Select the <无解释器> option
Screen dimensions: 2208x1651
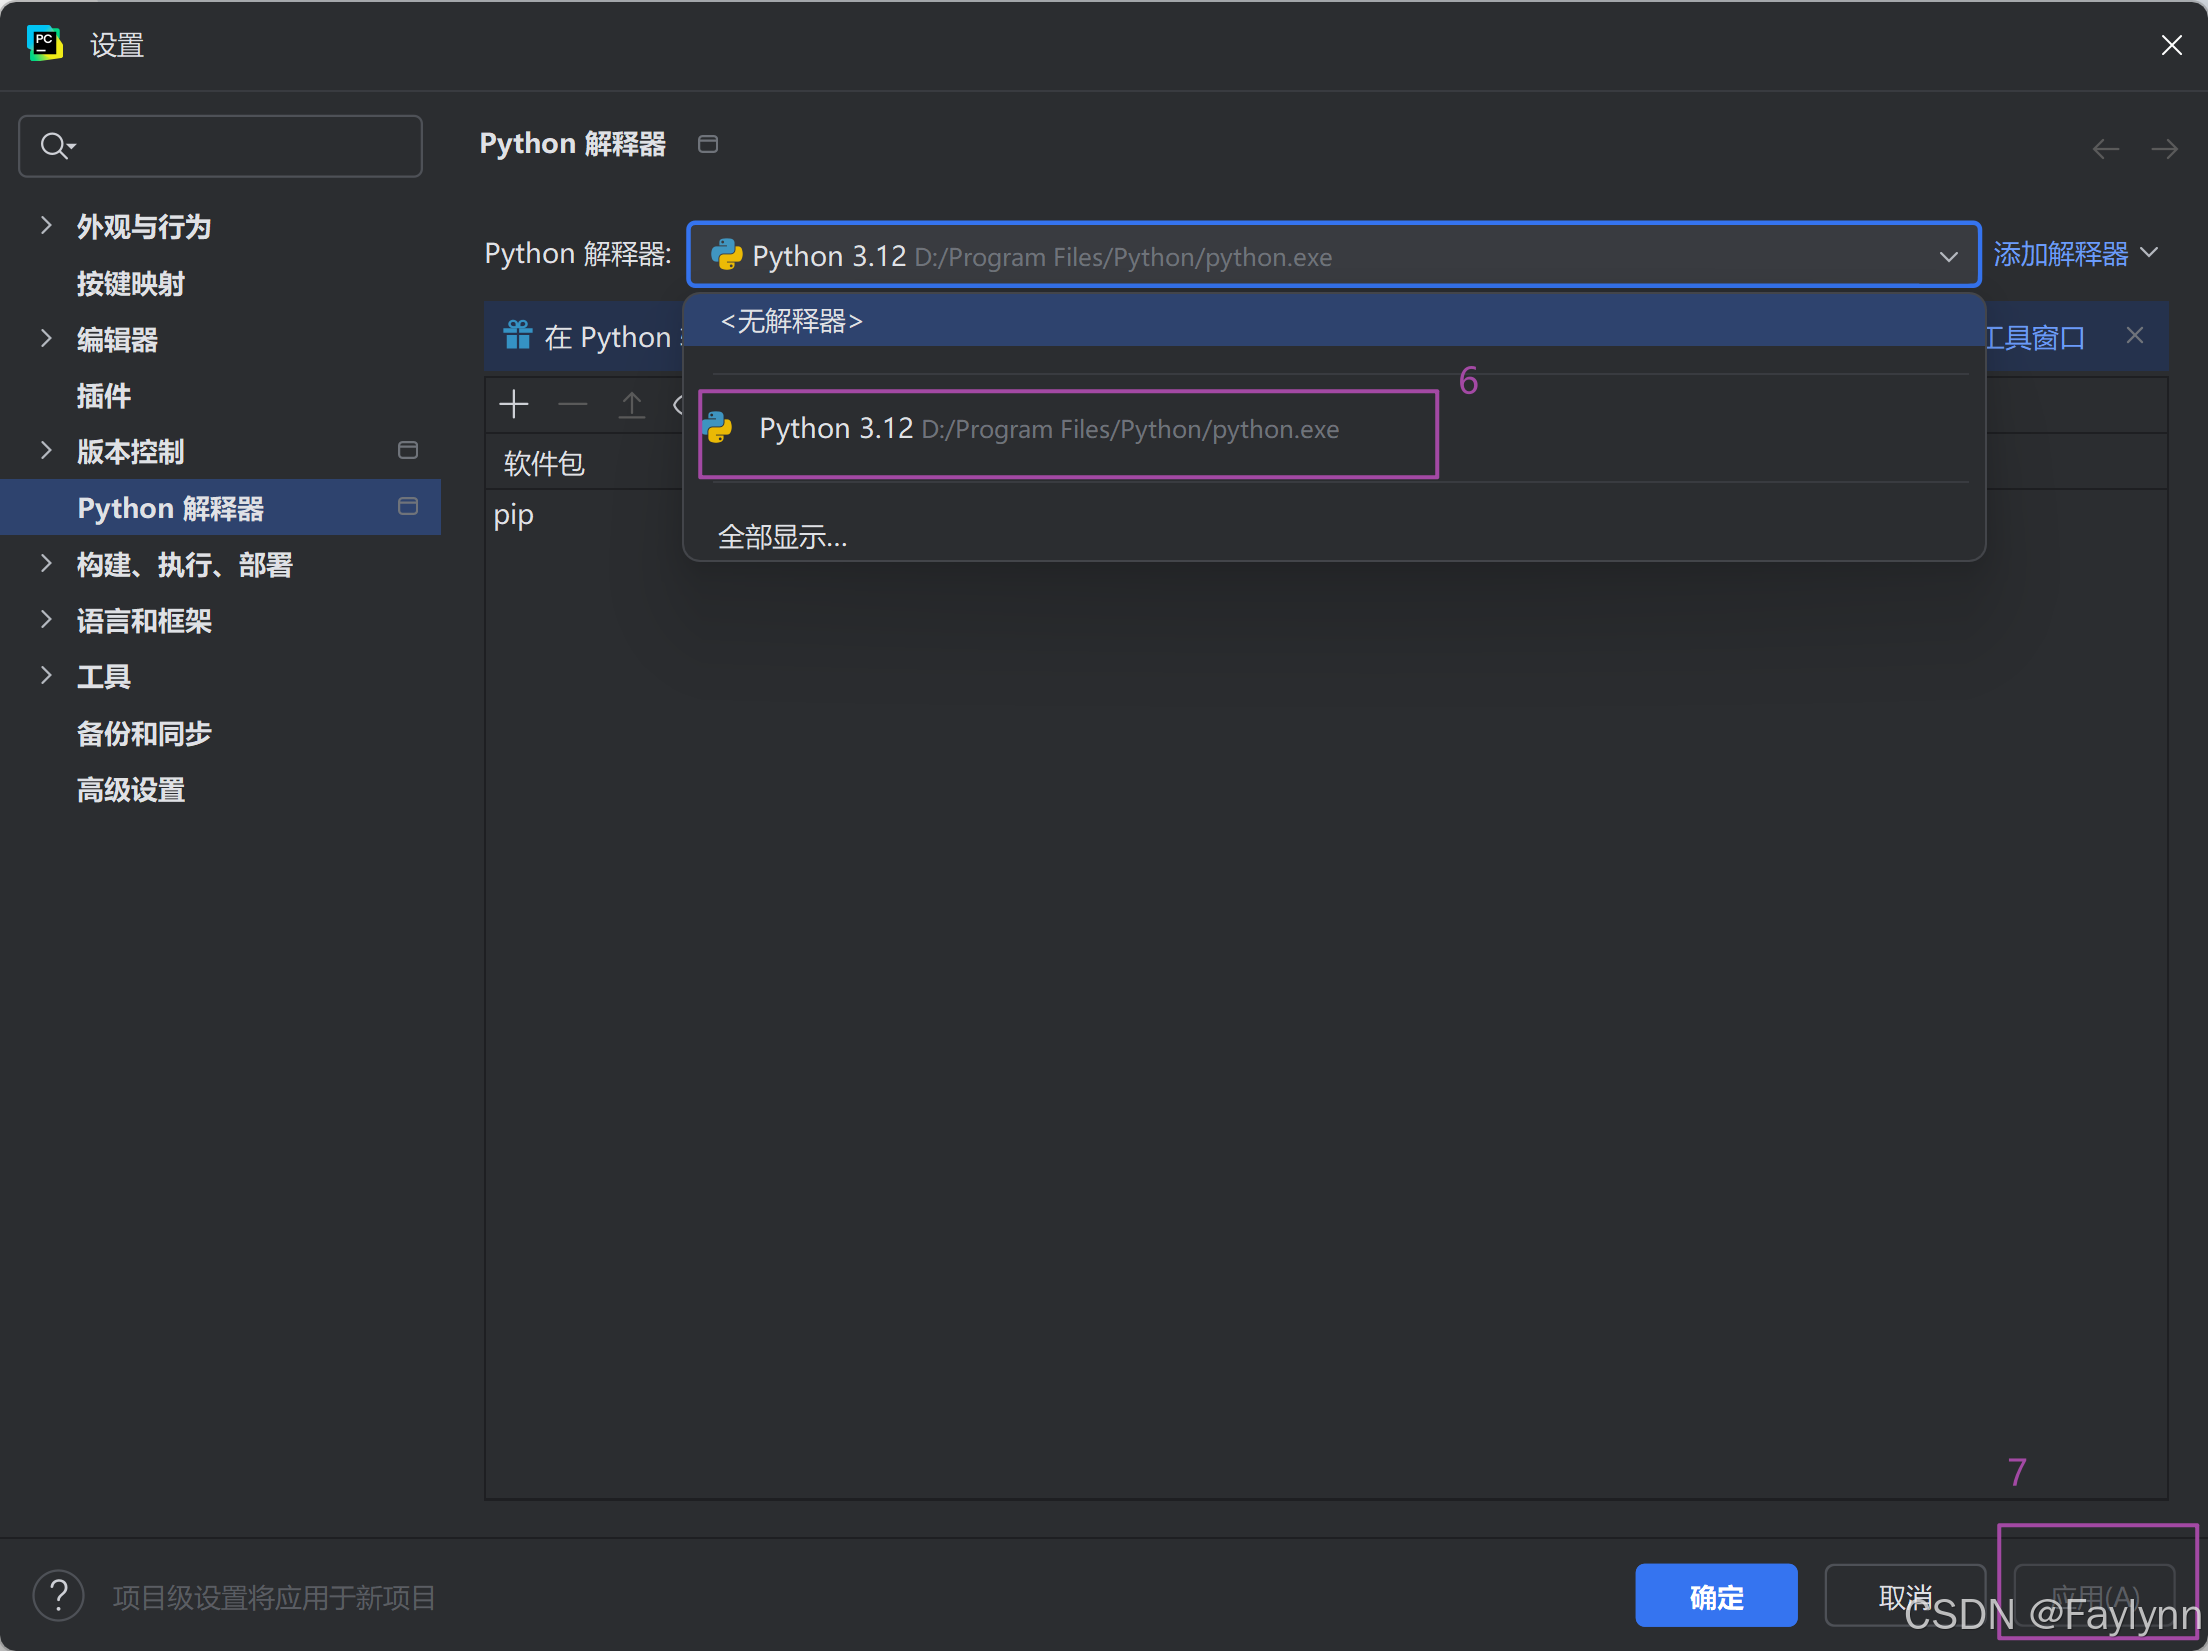pos(791,321)
